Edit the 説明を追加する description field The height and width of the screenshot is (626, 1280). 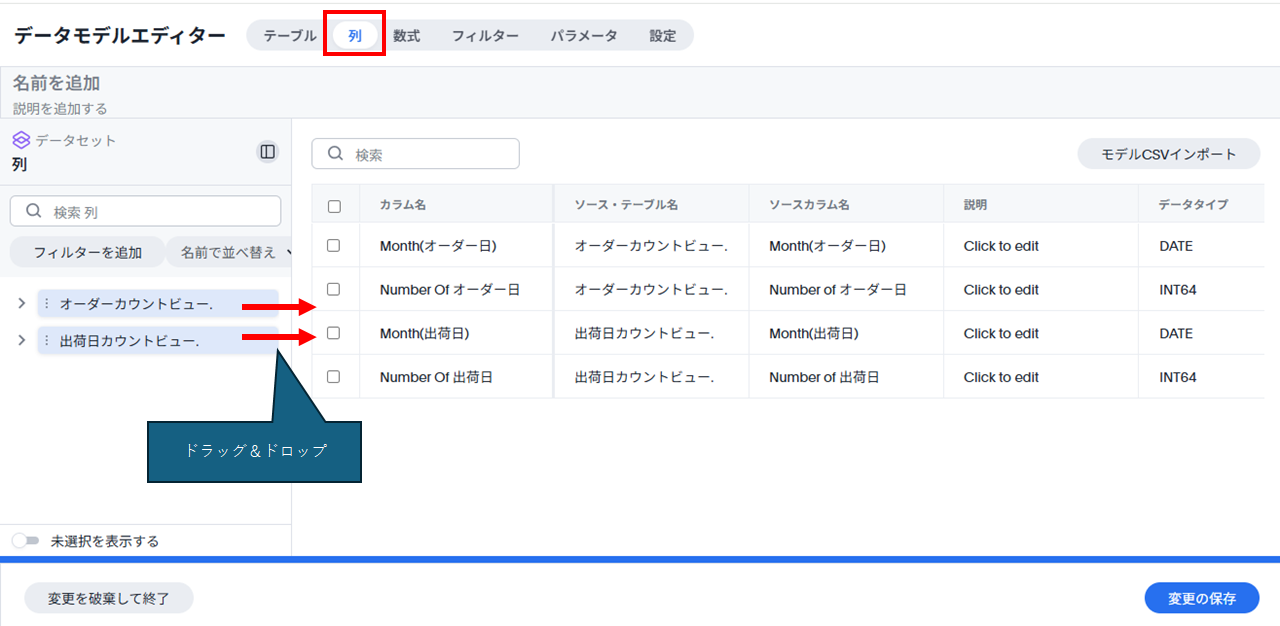click(x=60, y=108)
